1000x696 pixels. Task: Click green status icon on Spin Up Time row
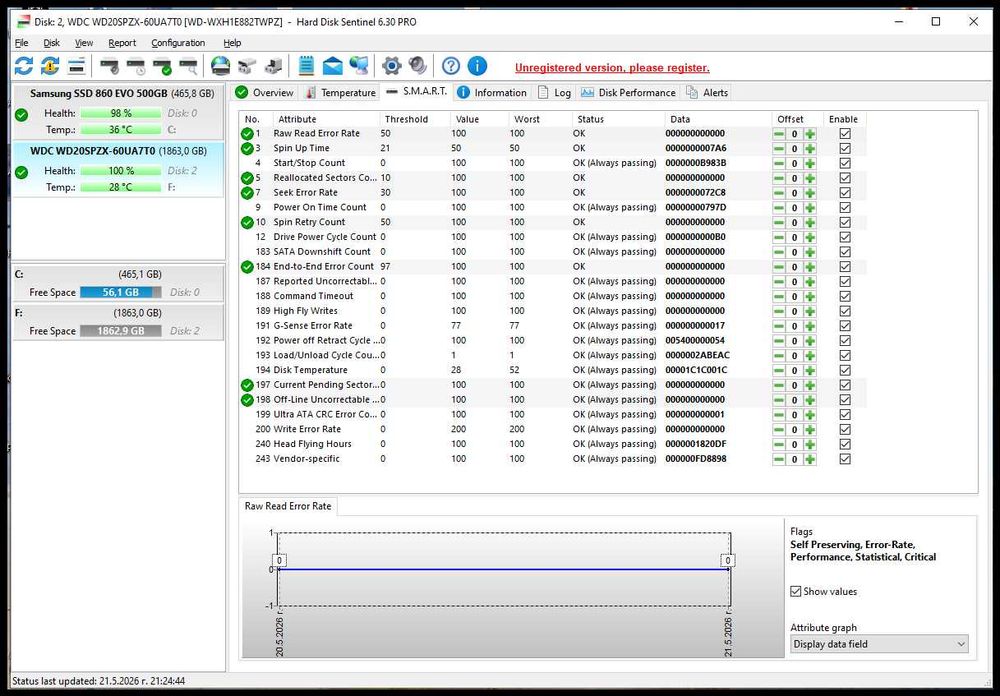[247, 149]
